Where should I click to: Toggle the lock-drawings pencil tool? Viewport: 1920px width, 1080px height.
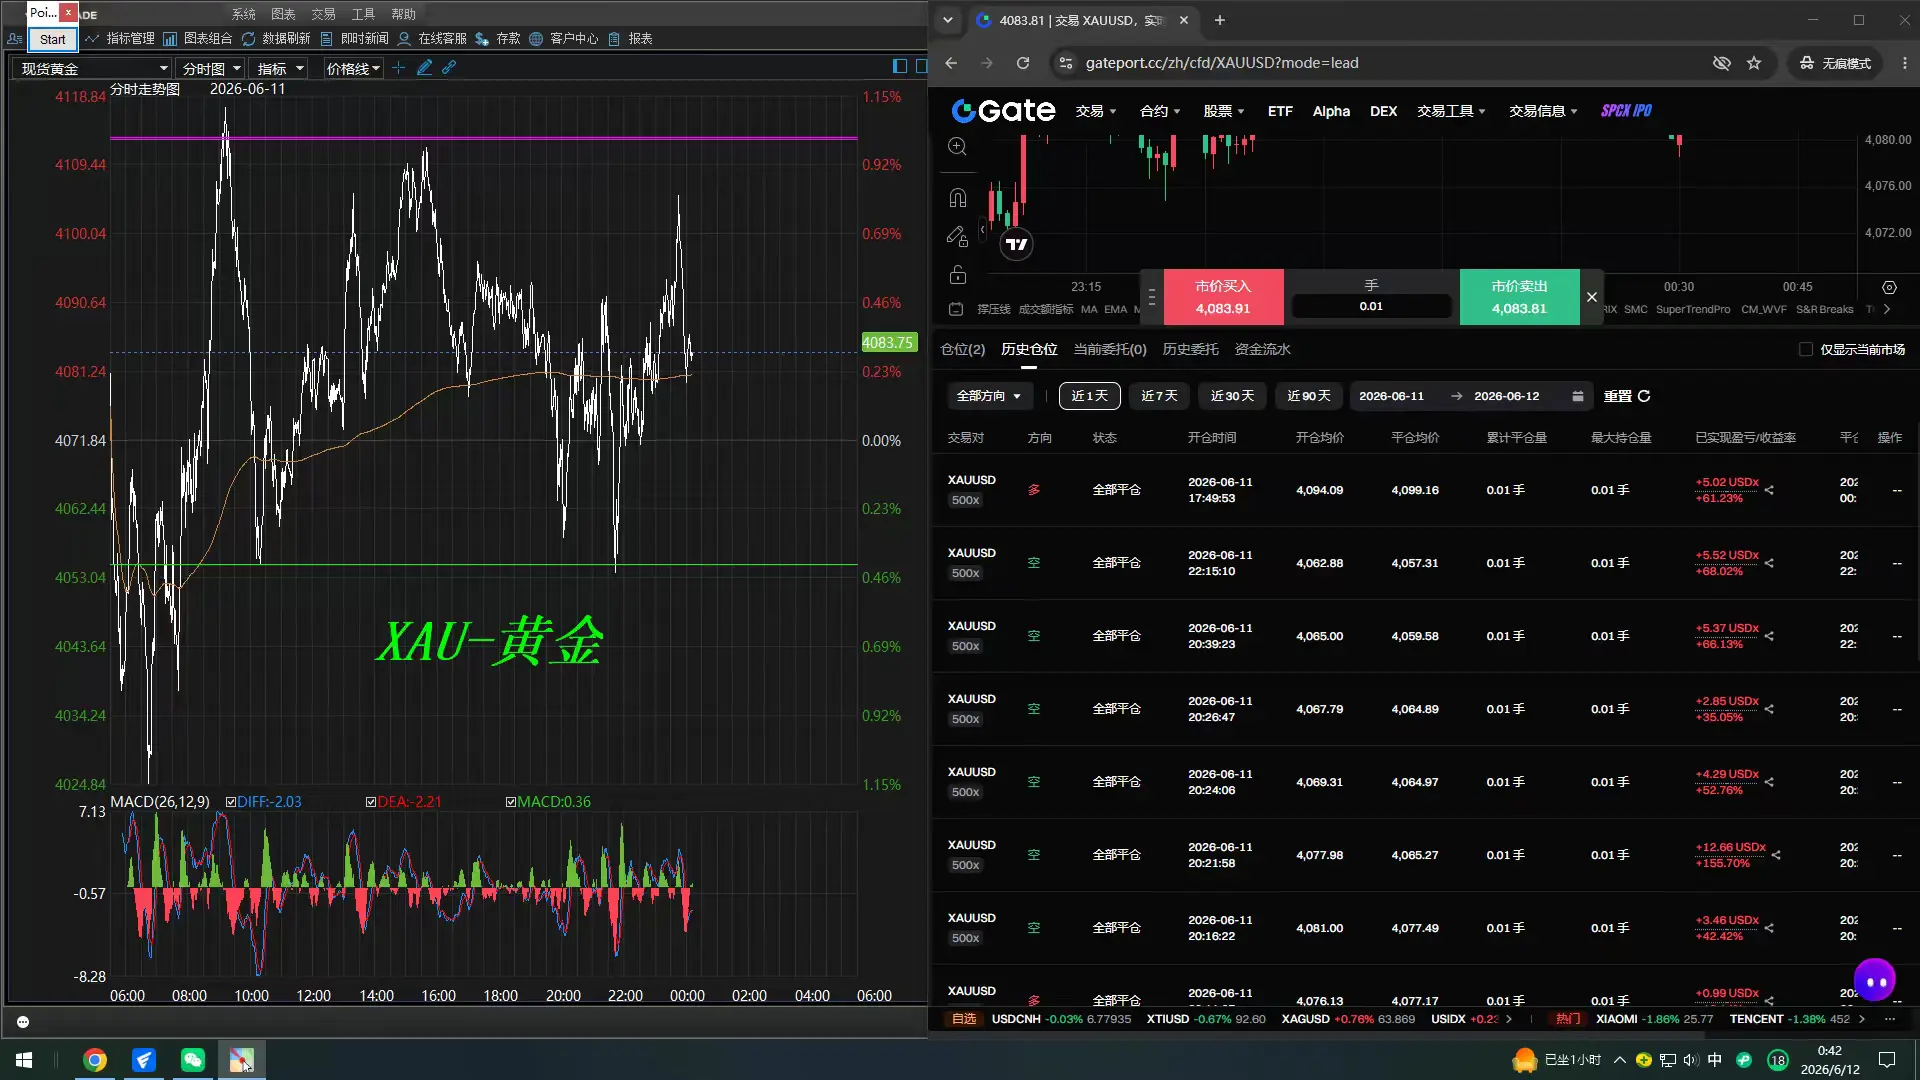point(957,236)
